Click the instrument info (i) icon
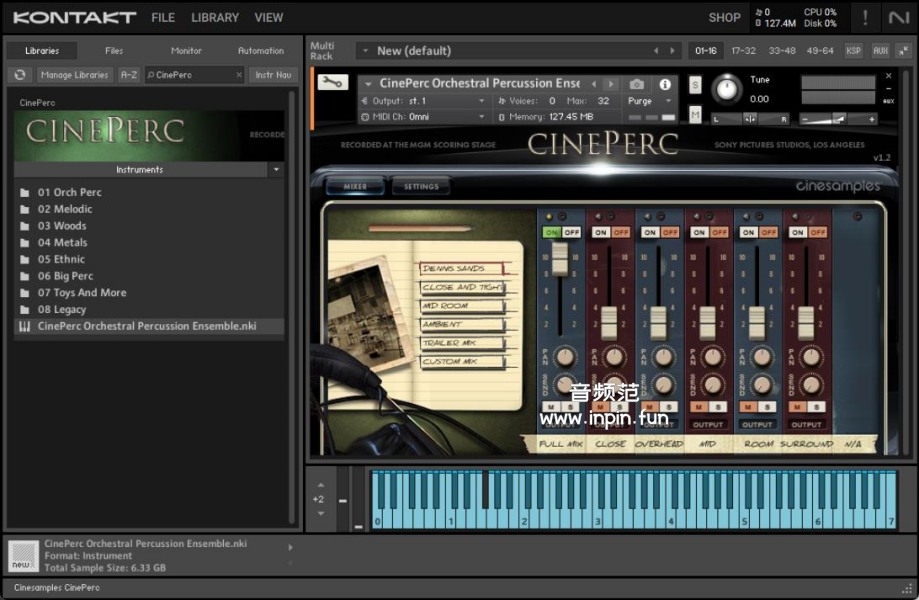 pos(665,85)
